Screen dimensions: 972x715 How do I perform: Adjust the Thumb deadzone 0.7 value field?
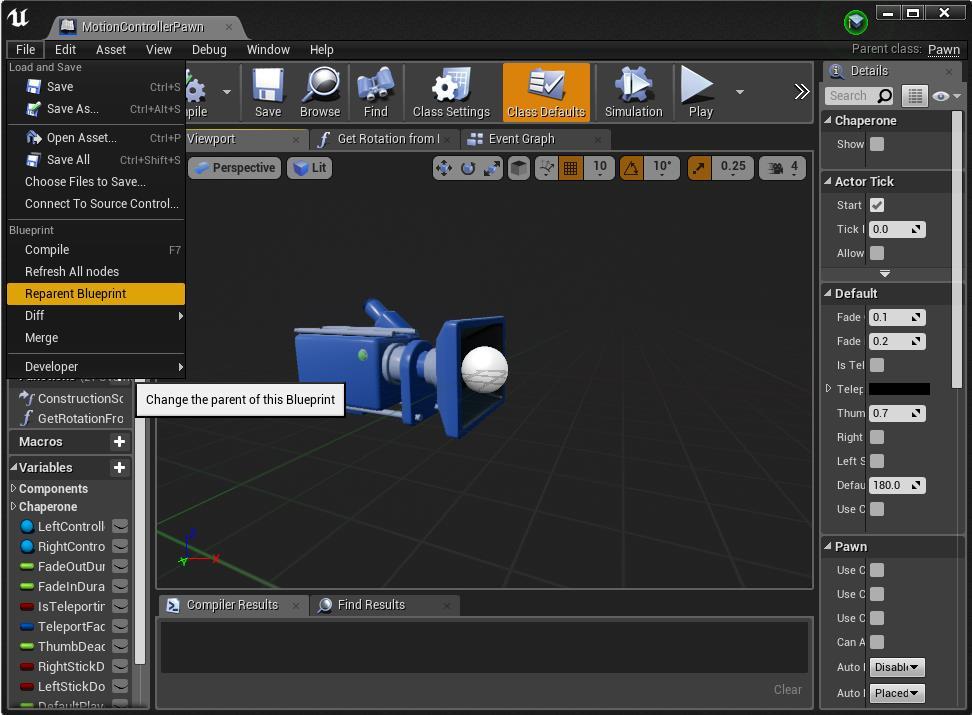(897, 413)
